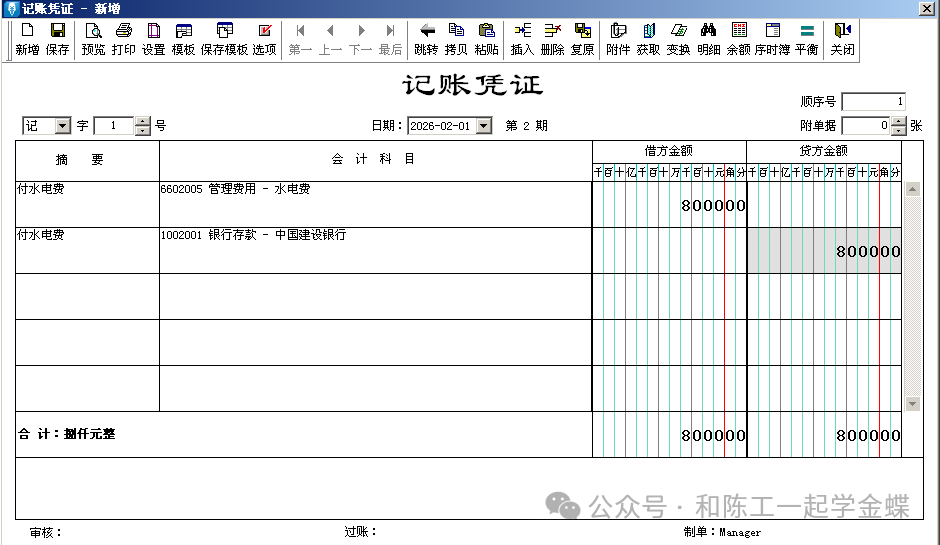Save the voucher with 保存 icon
940x545 pixels.
tap(58, 38)
